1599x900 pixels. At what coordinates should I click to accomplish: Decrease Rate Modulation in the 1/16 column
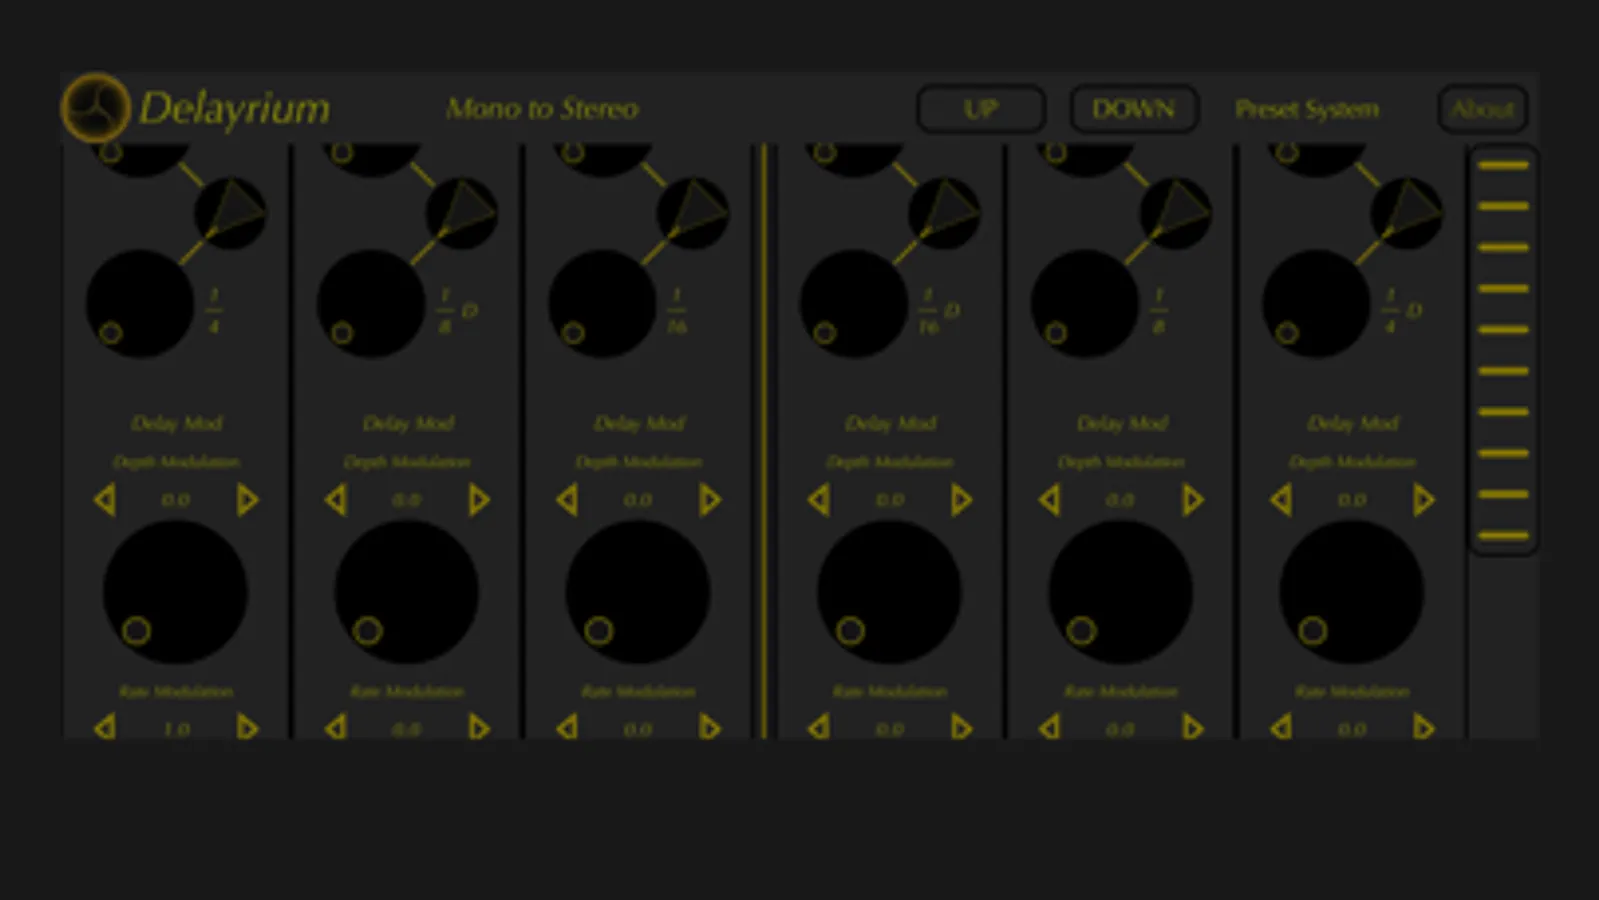[567, 727]
